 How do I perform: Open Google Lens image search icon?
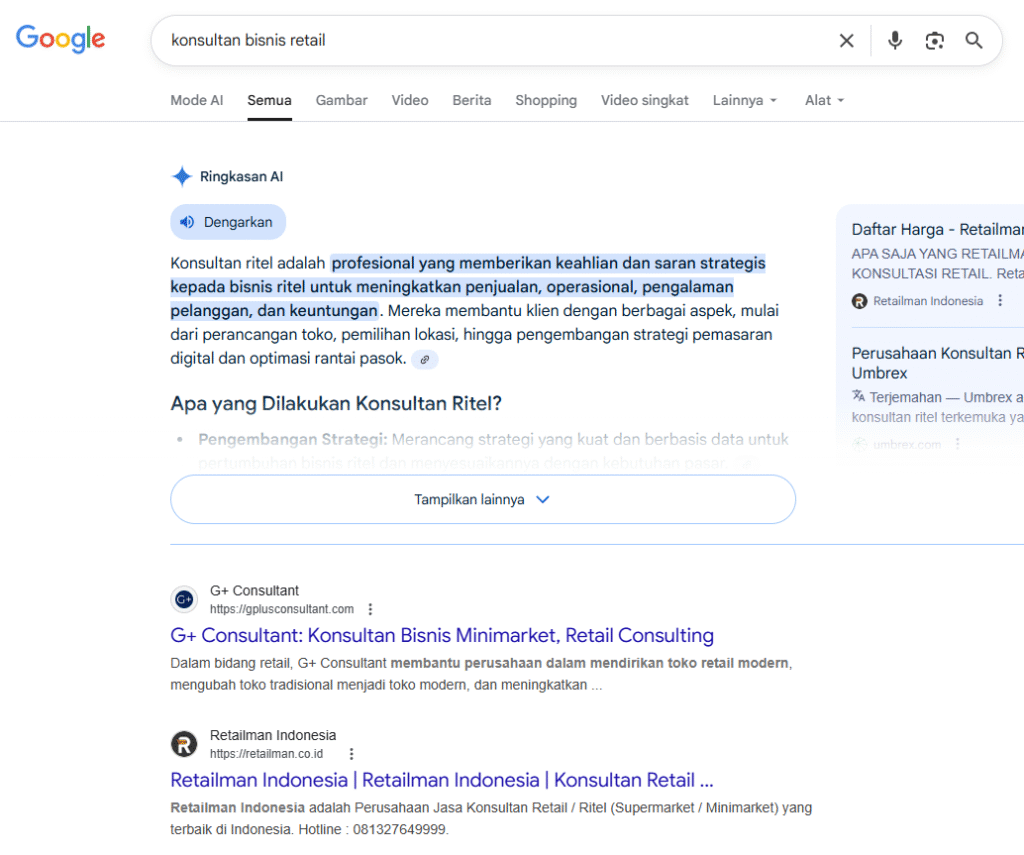click(934, 40)
